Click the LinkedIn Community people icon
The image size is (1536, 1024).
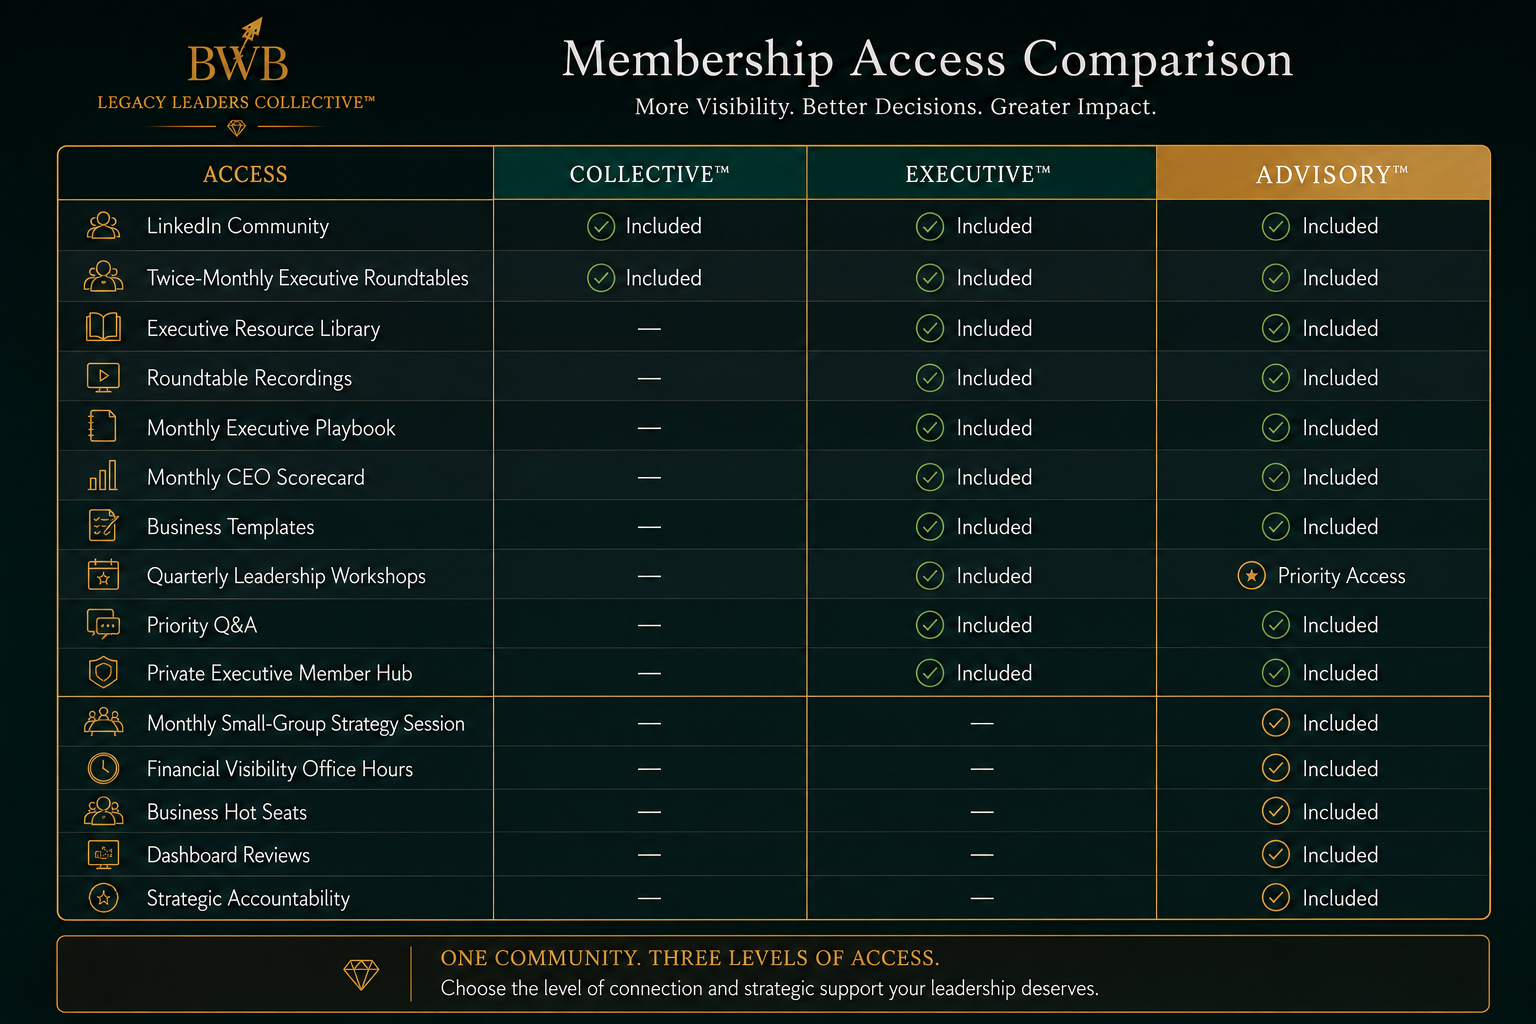pos(103,226)
